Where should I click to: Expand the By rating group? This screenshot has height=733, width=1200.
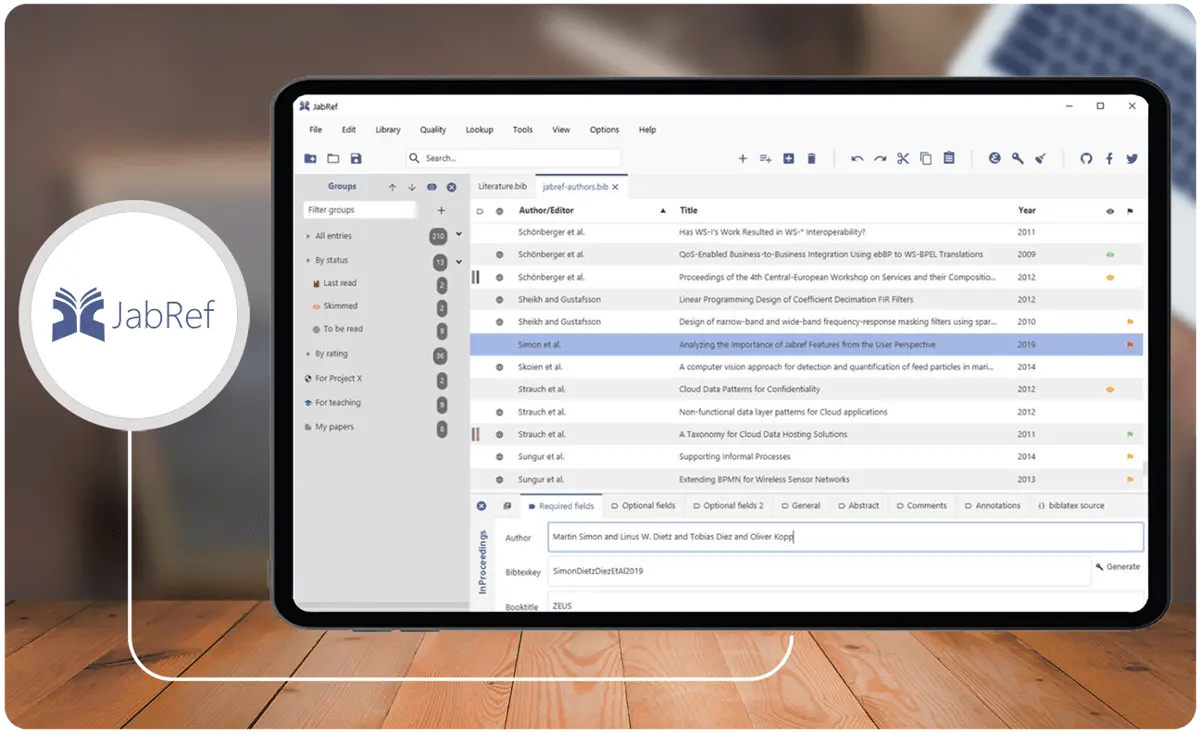point(308,354)
